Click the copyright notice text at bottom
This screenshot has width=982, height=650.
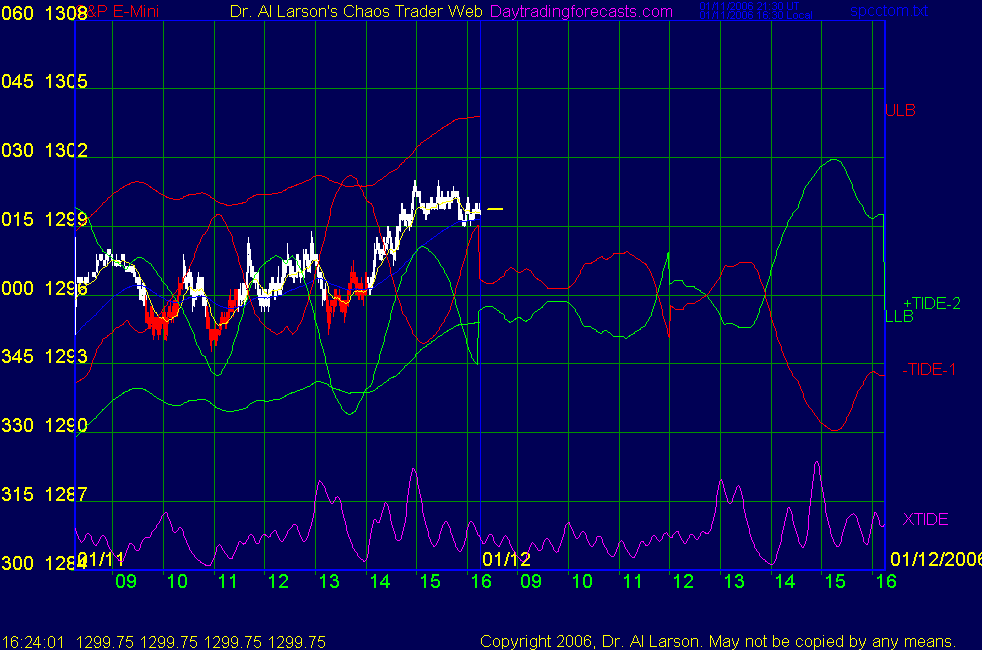click(717, 641)
